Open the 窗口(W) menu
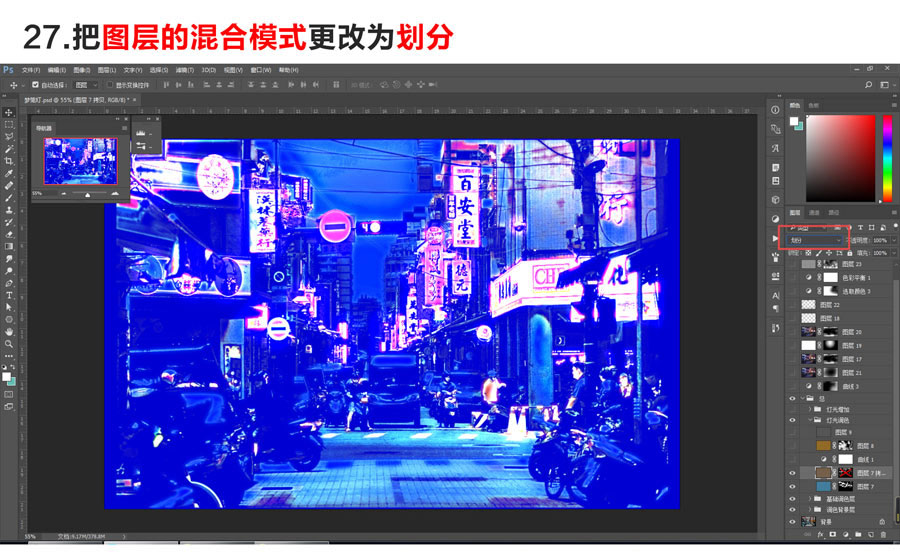 pos(261,70)
